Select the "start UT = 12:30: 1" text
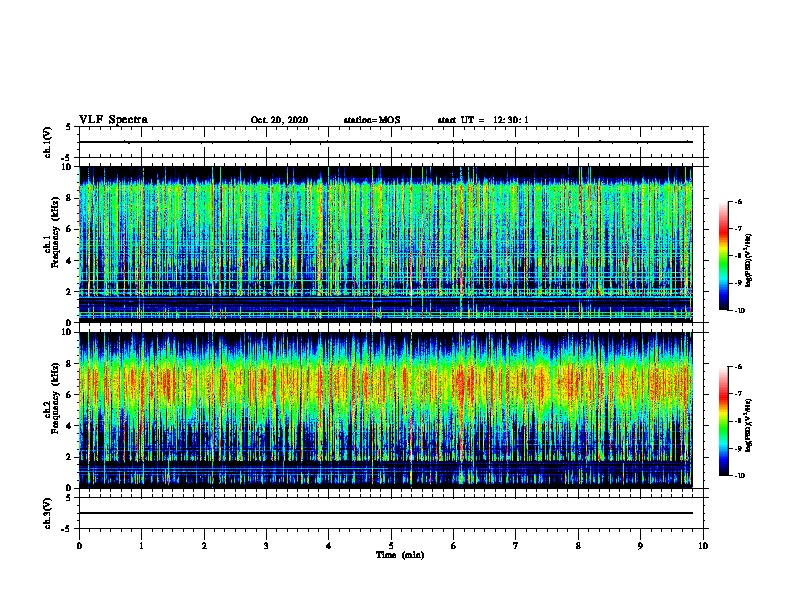Image resolution: width=792 pixels, height=612 pixels. (483, 120)
